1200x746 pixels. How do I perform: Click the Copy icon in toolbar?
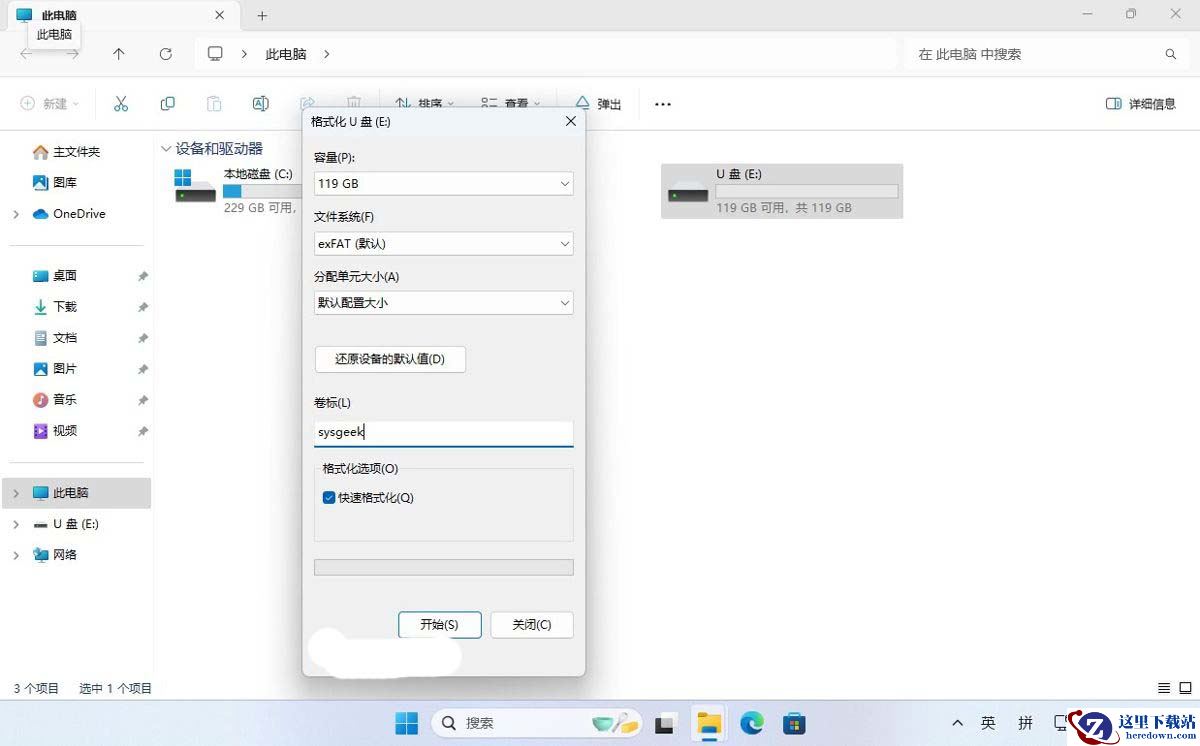pos(167,103)
